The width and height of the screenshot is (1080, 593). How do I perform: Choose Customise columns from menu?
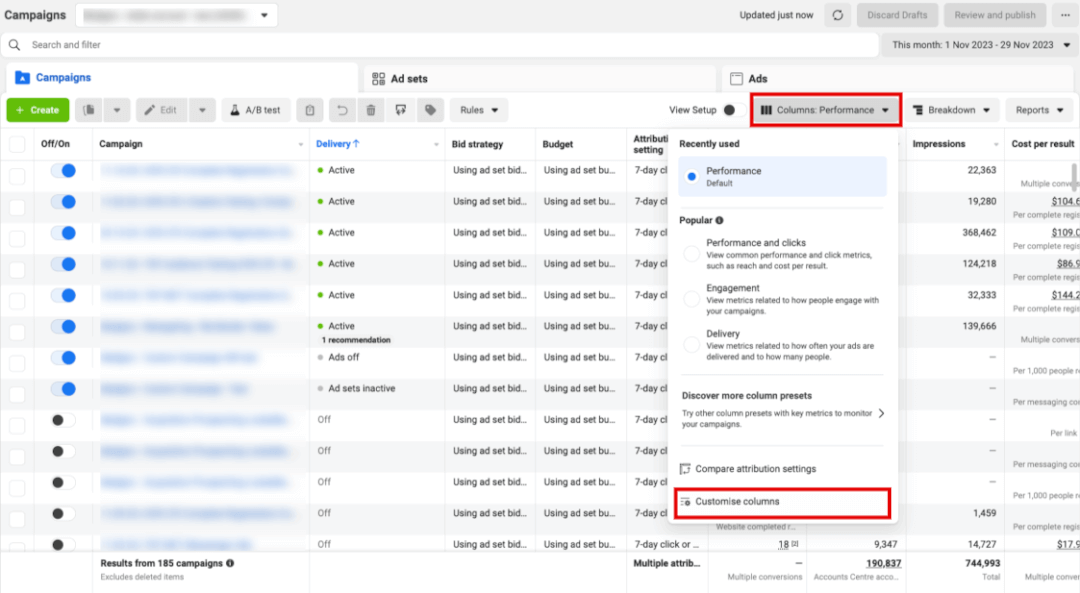point(782,502)
